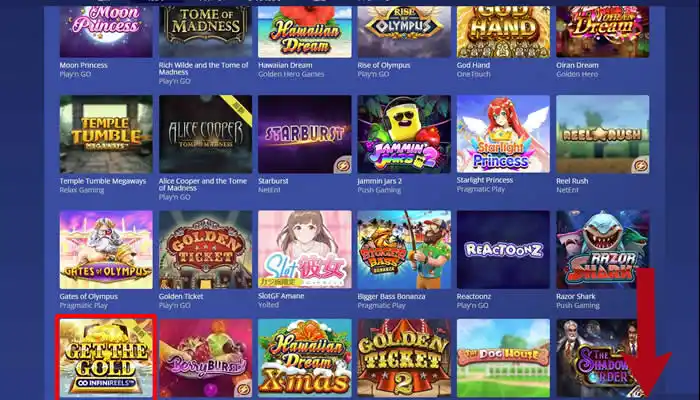Click the lightning badge on Berryburst thumbnail

(x=243, y=389)
